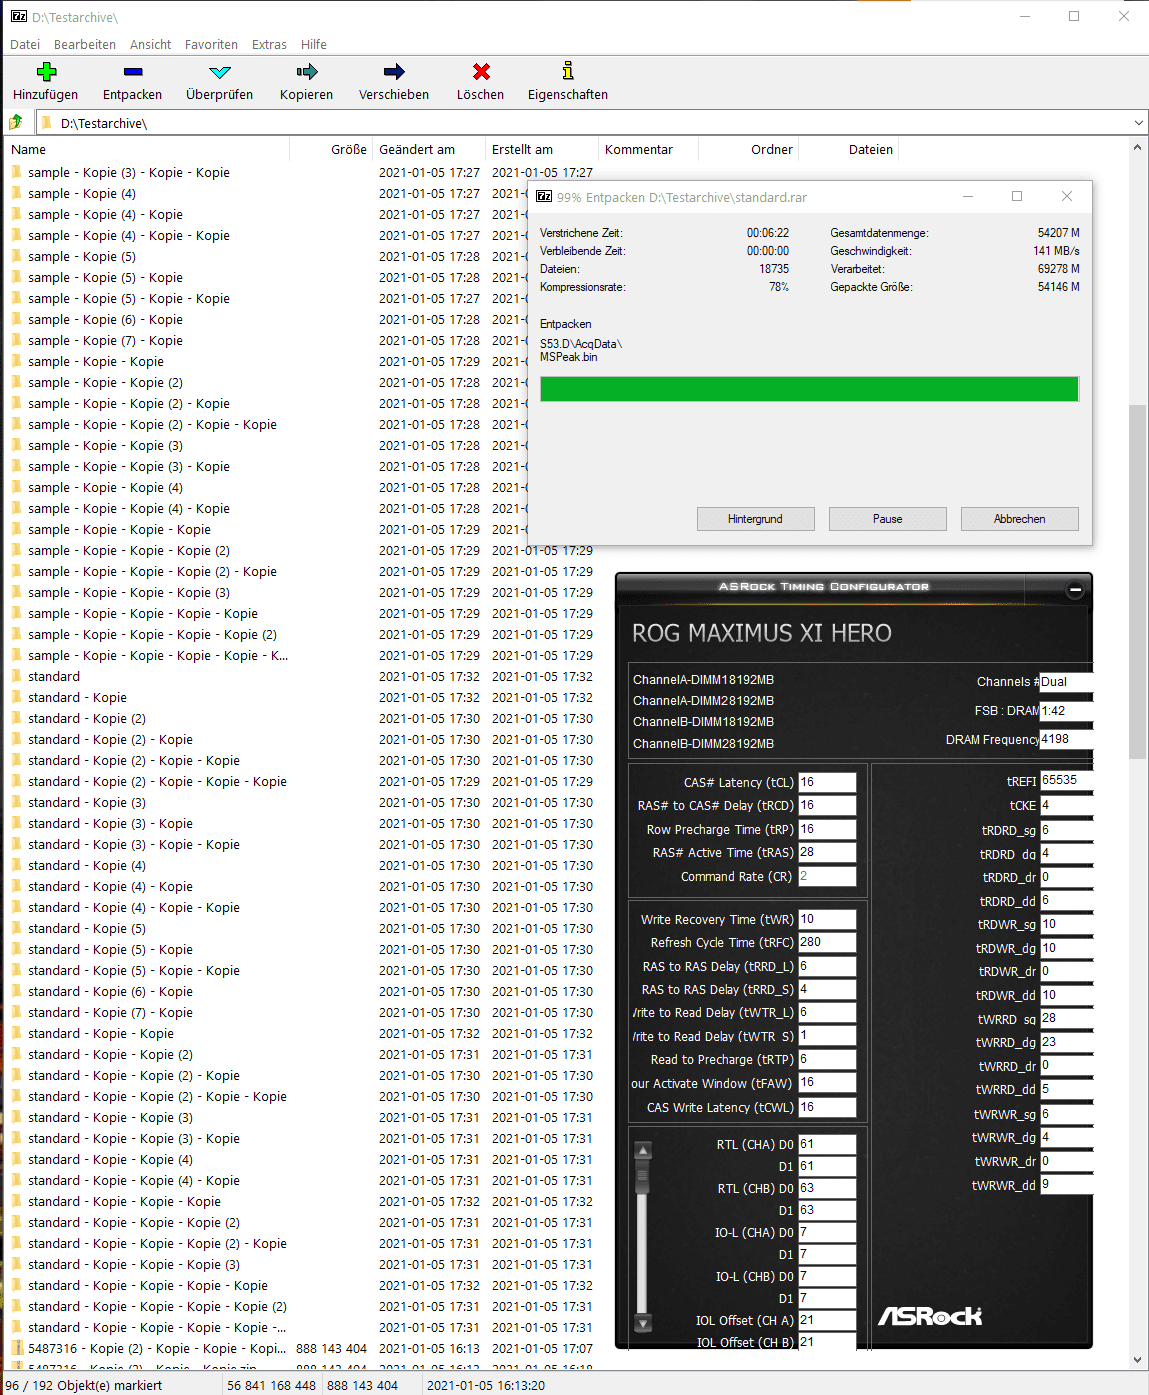Click the file list scrollbar thumb
This screenshot has width=1149, height=1395.
click(1137, 581)
